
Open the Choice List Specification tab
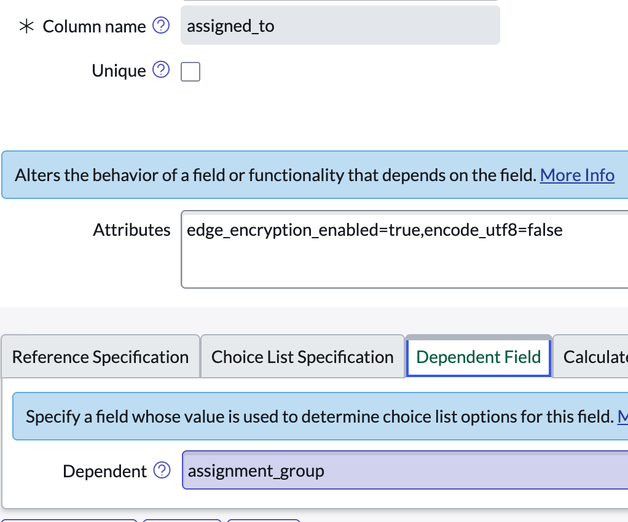(x=302, y=357)
